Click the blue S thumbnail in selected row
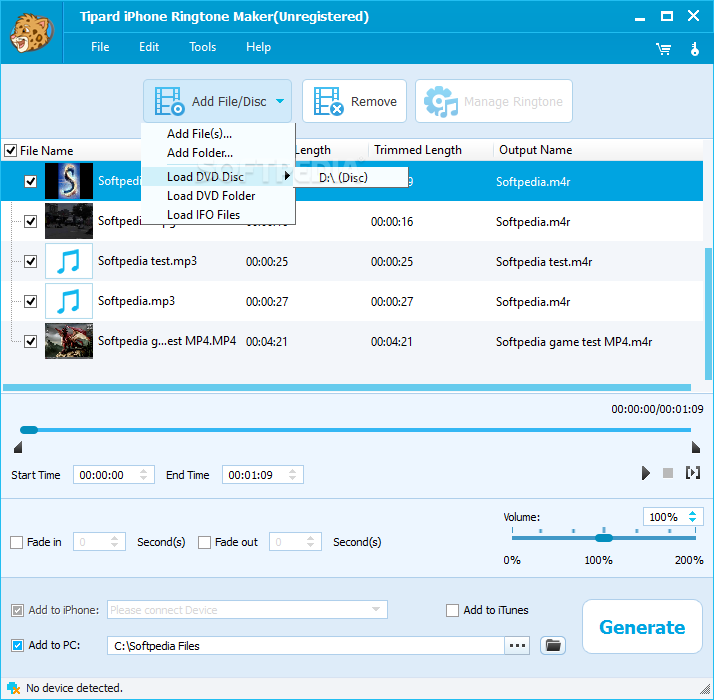This screenshot has height=700, width=714. coord(69,181)
